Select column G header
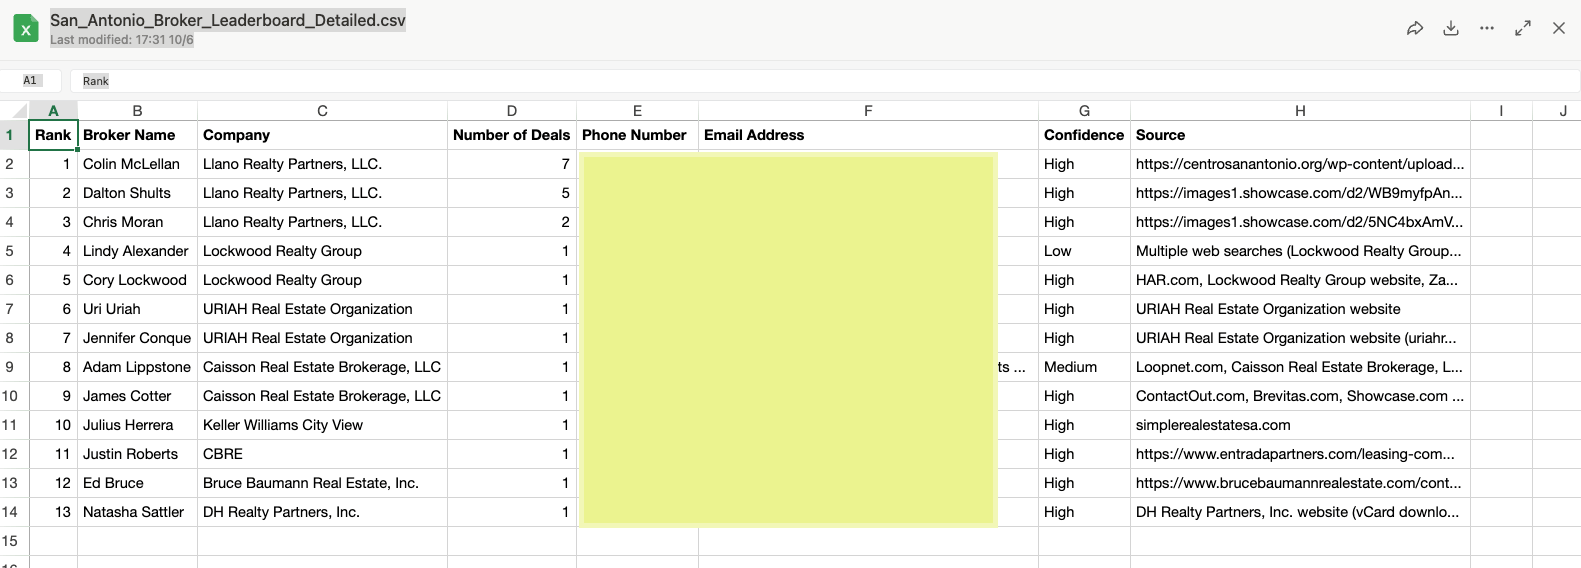Viewport: 1581px width, 568px height. pyautogui.click(x=1084, y=111)
